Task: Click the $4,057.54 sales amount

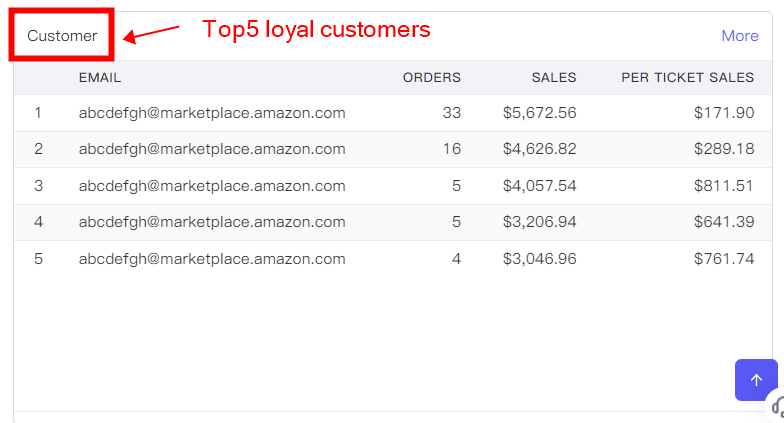Action: click(x=540, y=186)
